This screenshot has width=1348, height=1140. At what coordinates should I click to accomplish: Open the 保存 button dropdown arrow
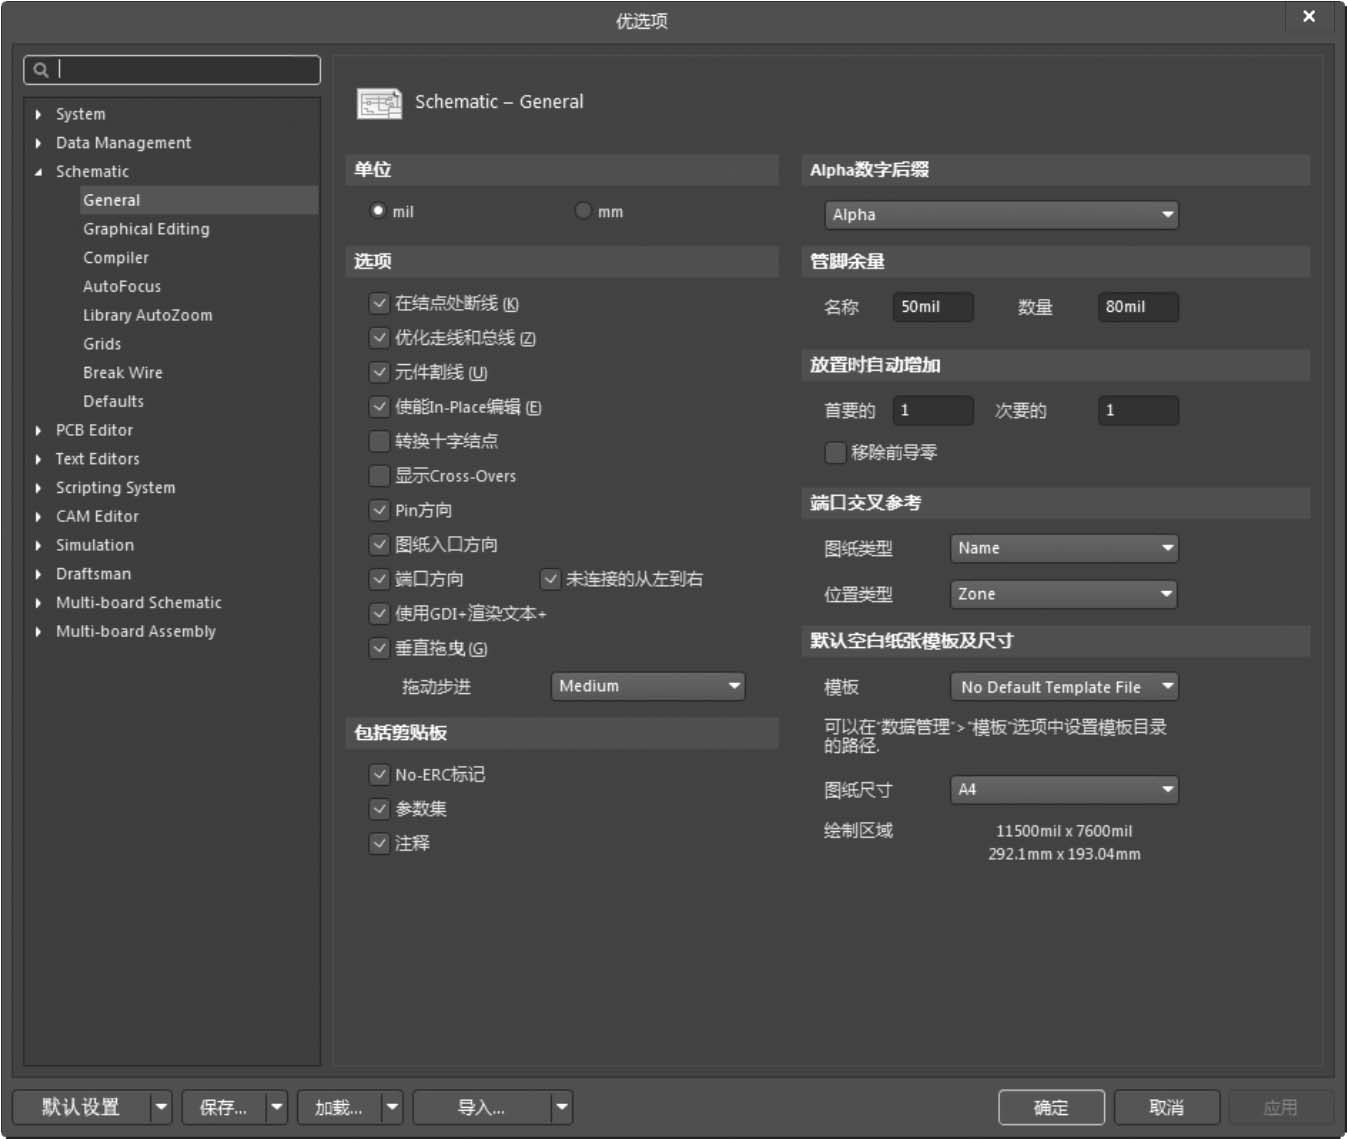tap(277, 1108)
